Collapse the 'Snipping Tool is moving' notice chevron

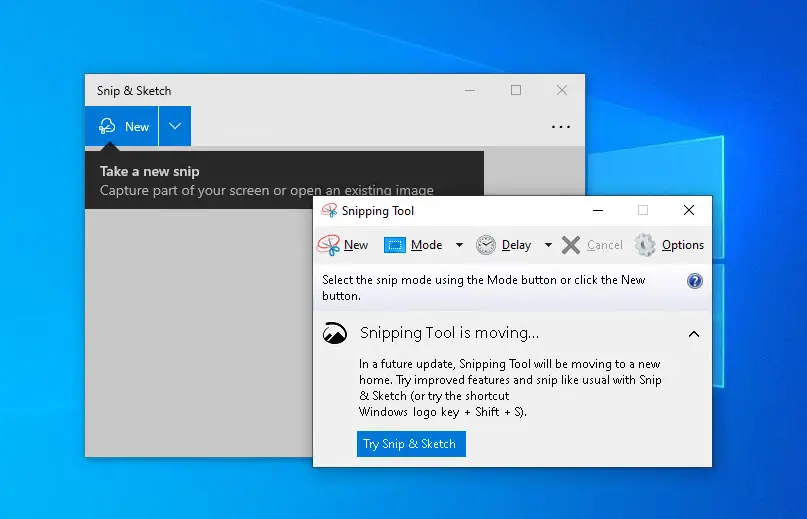(x=694, y=334)
